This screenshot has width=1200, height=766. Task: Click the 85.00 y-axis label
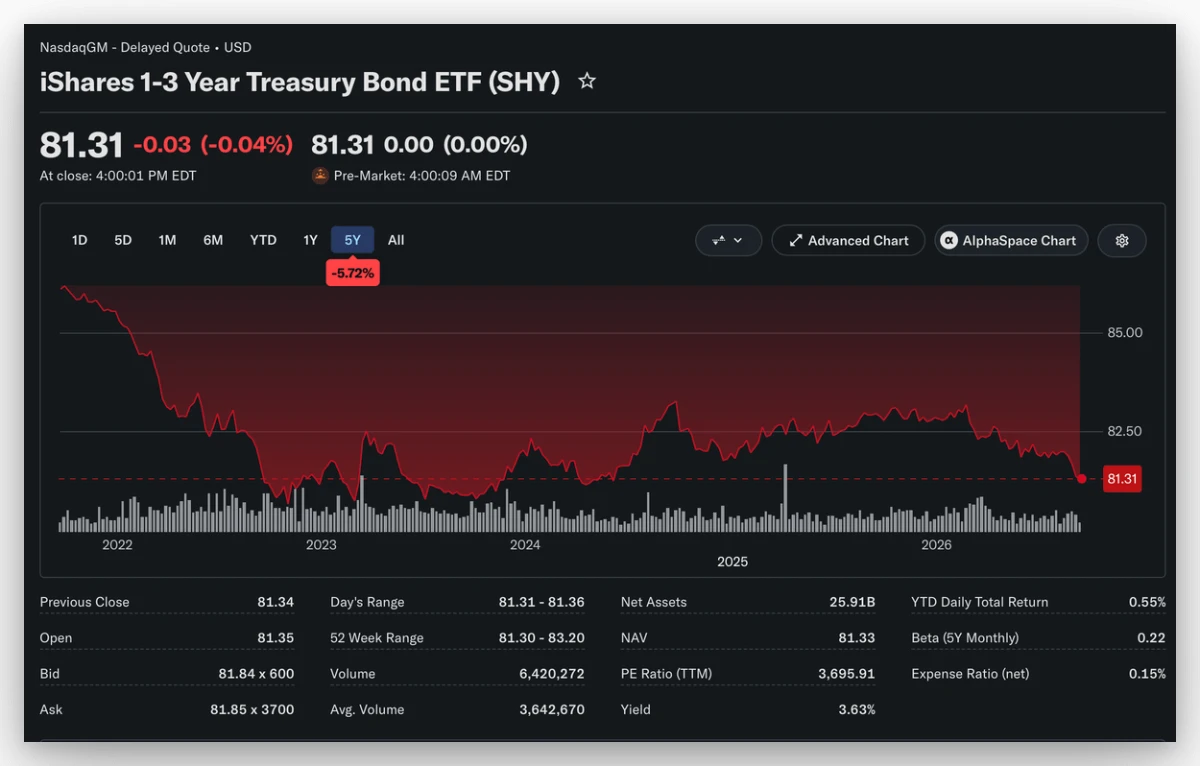coord(1124,332)
